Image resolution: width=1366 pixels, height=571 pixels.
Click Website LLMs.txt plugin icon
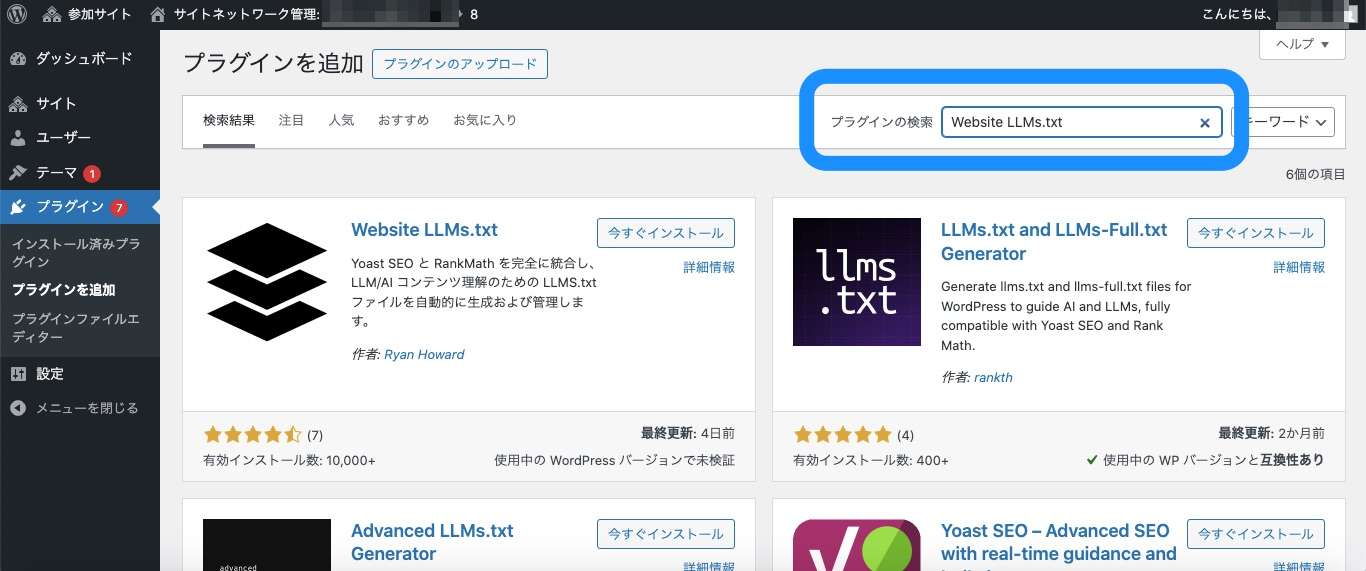tap(267, 282)
